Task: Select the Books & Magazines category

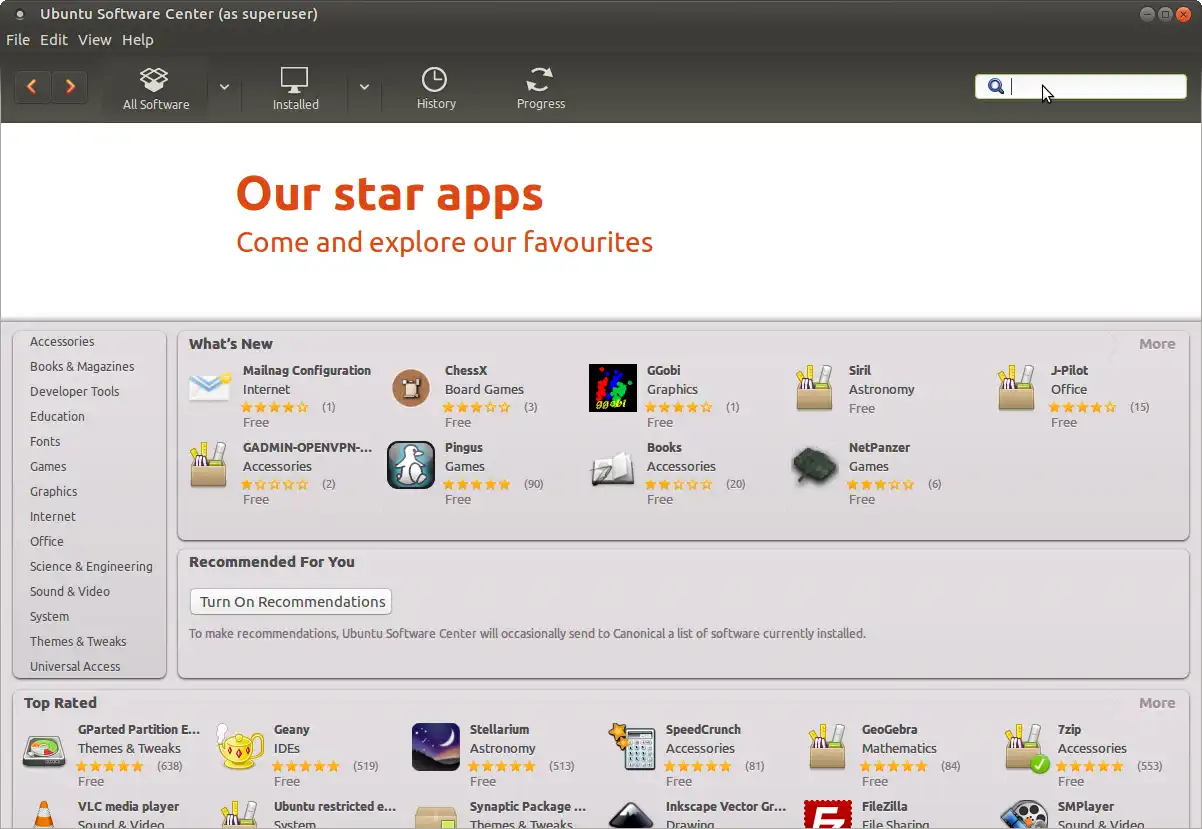Action: [x=82, y=367]
